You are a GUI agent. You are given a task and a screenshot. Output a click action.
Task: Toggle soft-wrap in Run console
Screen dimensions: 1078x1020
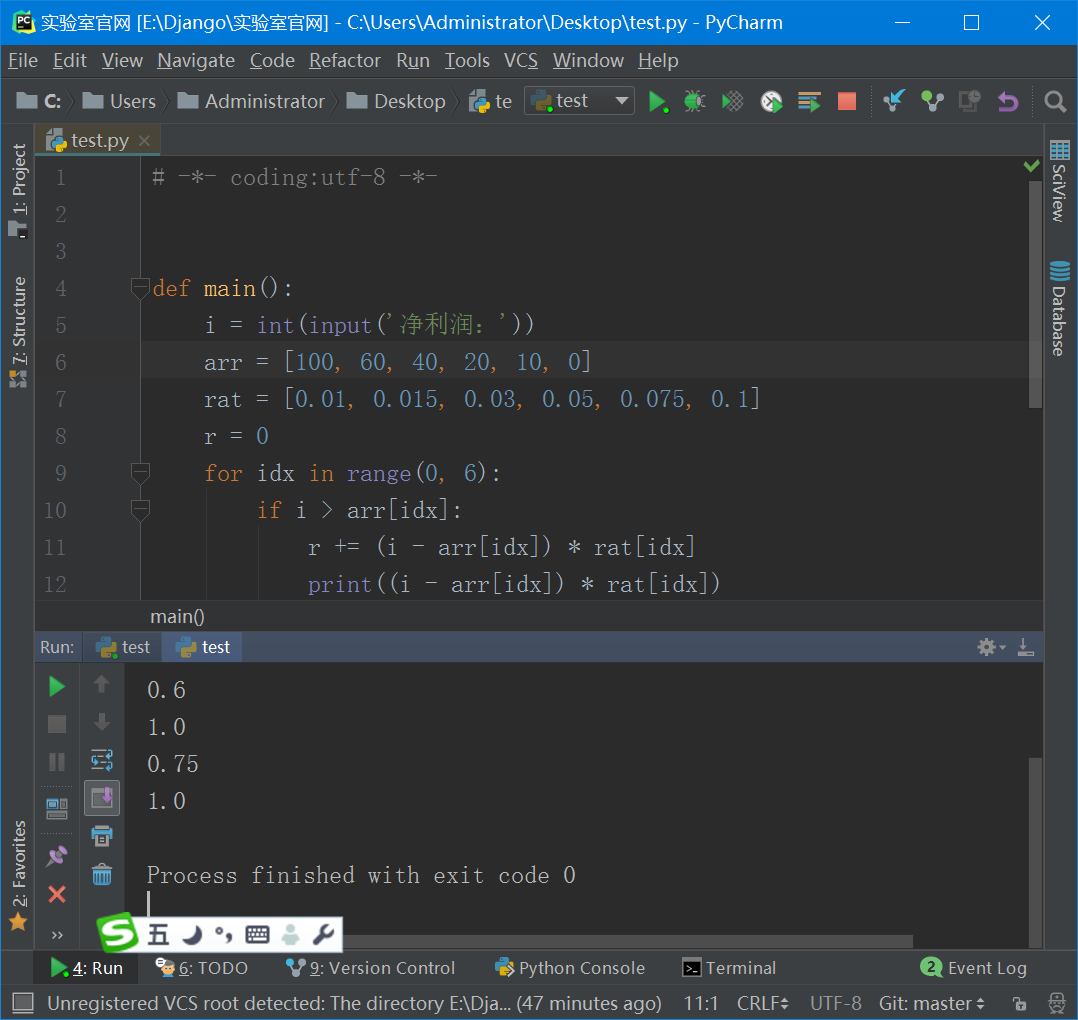pos(102,760)
